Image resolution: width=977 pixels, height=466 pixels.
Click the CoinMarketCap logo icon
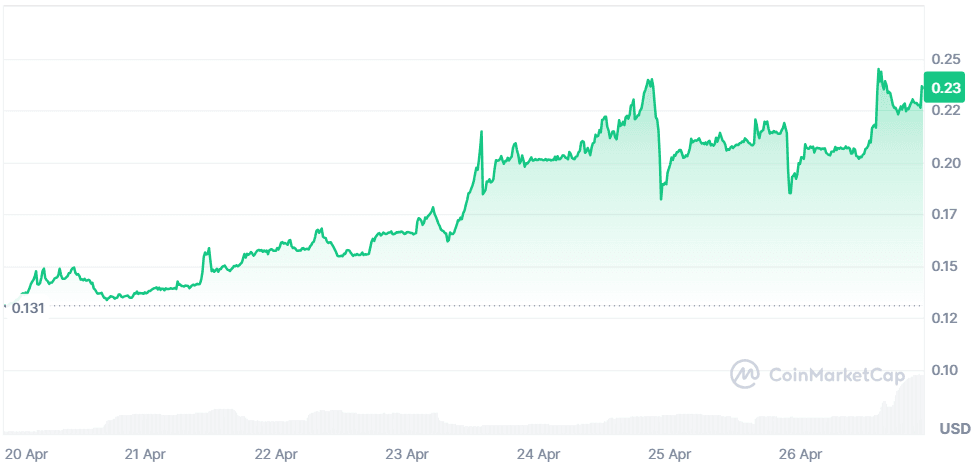point(746,375)
